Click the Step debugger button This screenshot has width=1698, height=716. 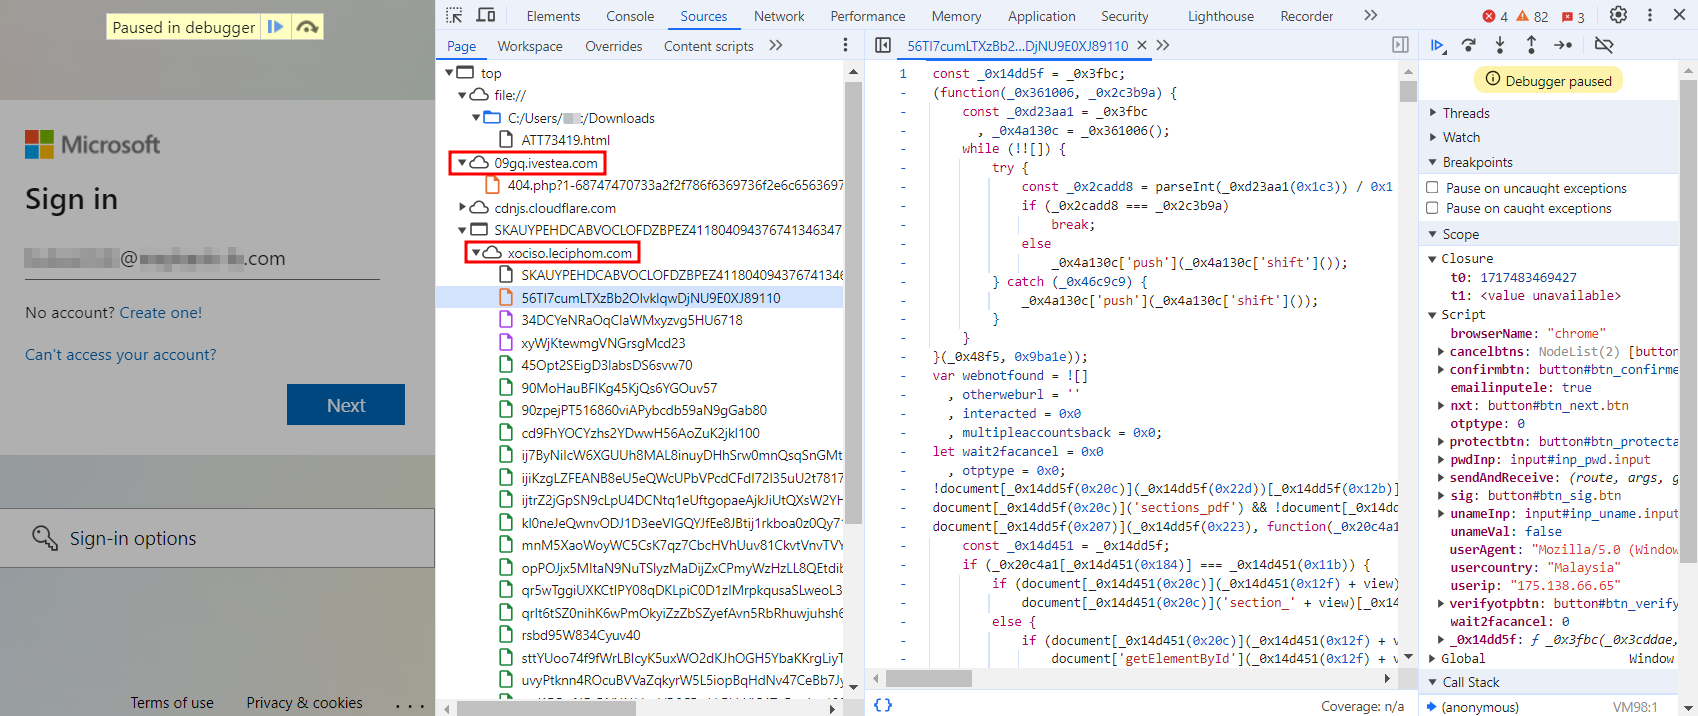click(x=1563, y=45)
